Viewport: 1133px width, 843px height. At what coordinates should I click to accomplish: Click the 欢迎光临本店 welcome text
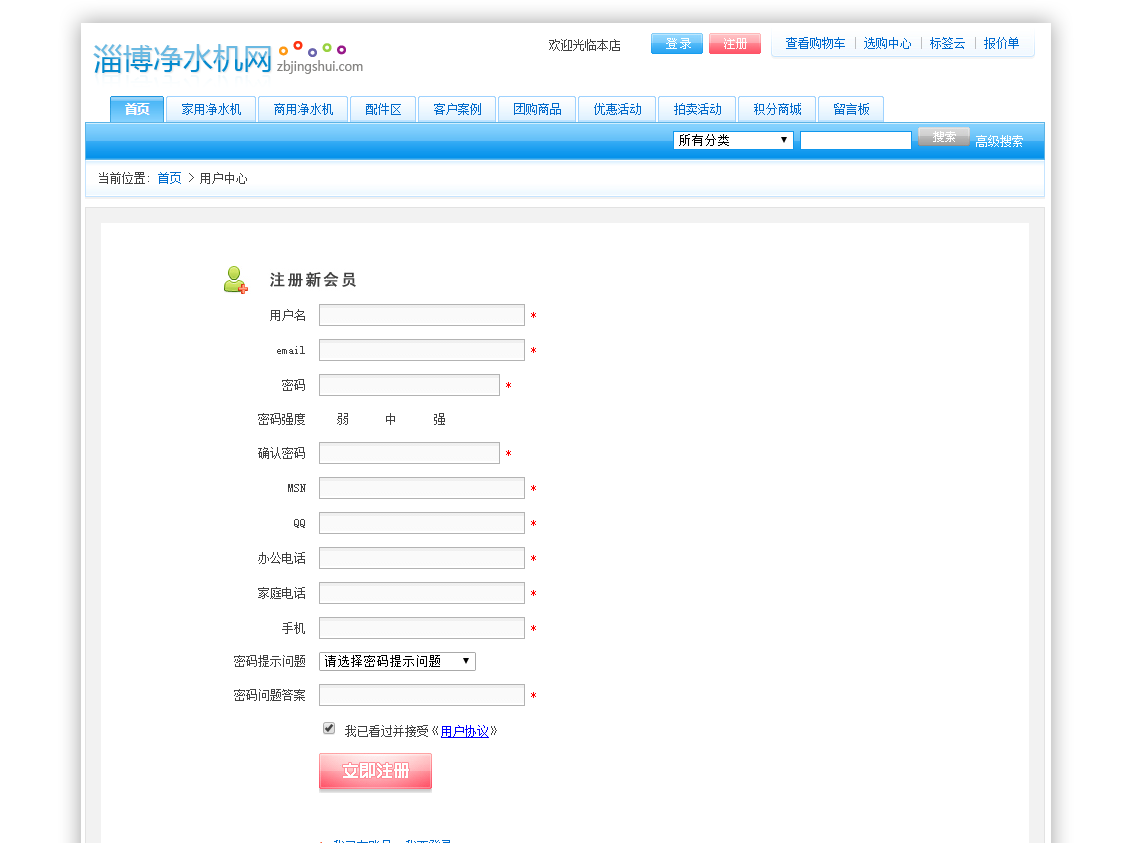pyautogui.click(x=585, y=45)
